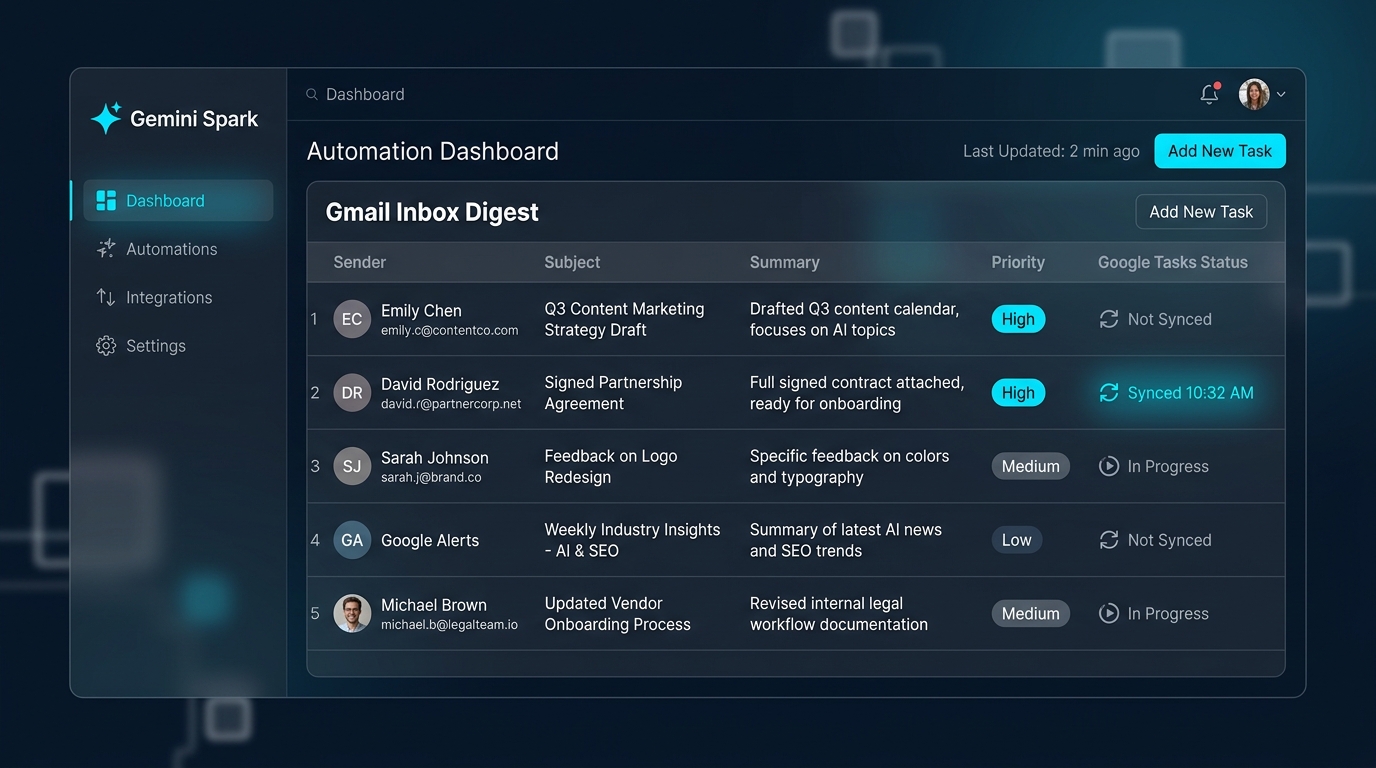1376x768 pixels.
Task: Open Signed Partnership Agreement subject
Action: (x=613, y=393)
